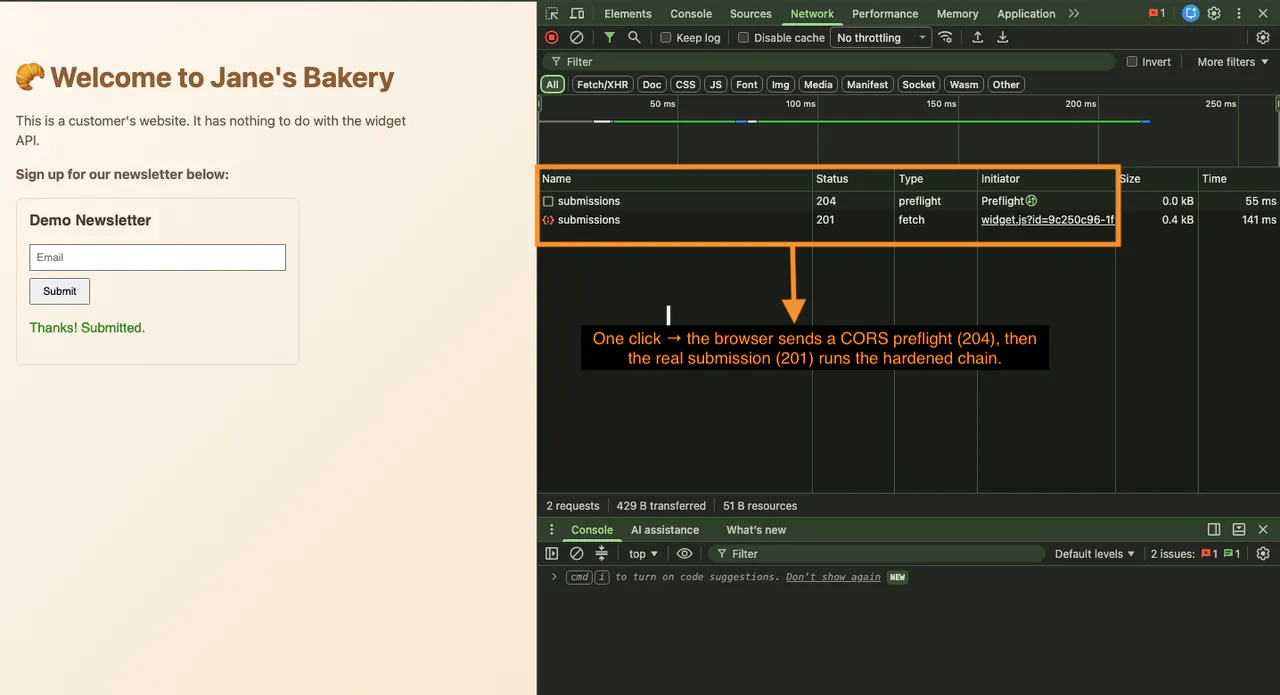Open the top JavaScript context selector
This screenshot has width=1280, height=695.
(643, 554)
